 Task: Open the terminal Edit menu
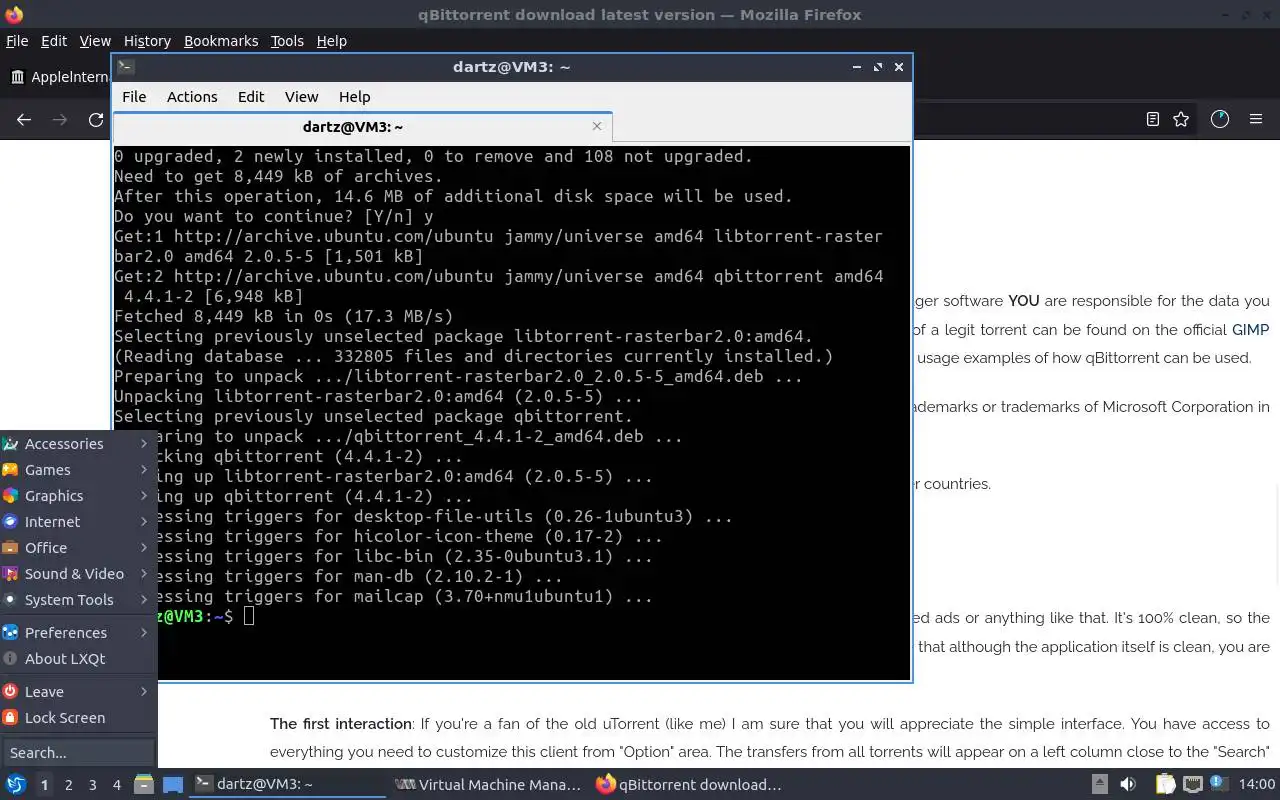(x=251, y=97)
